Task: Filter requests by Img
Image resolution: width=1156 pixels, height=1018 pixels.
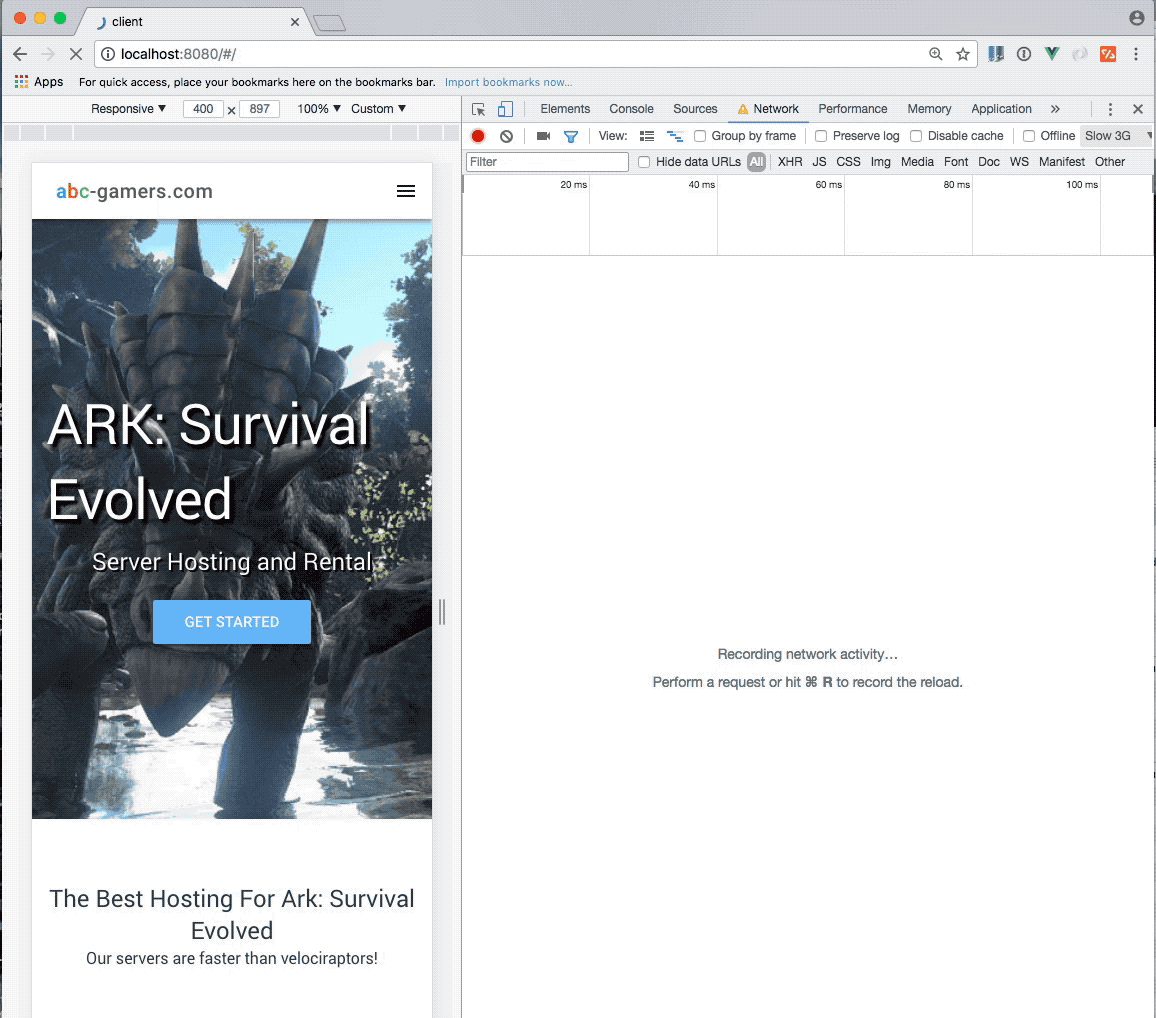Action: point(880,161)
